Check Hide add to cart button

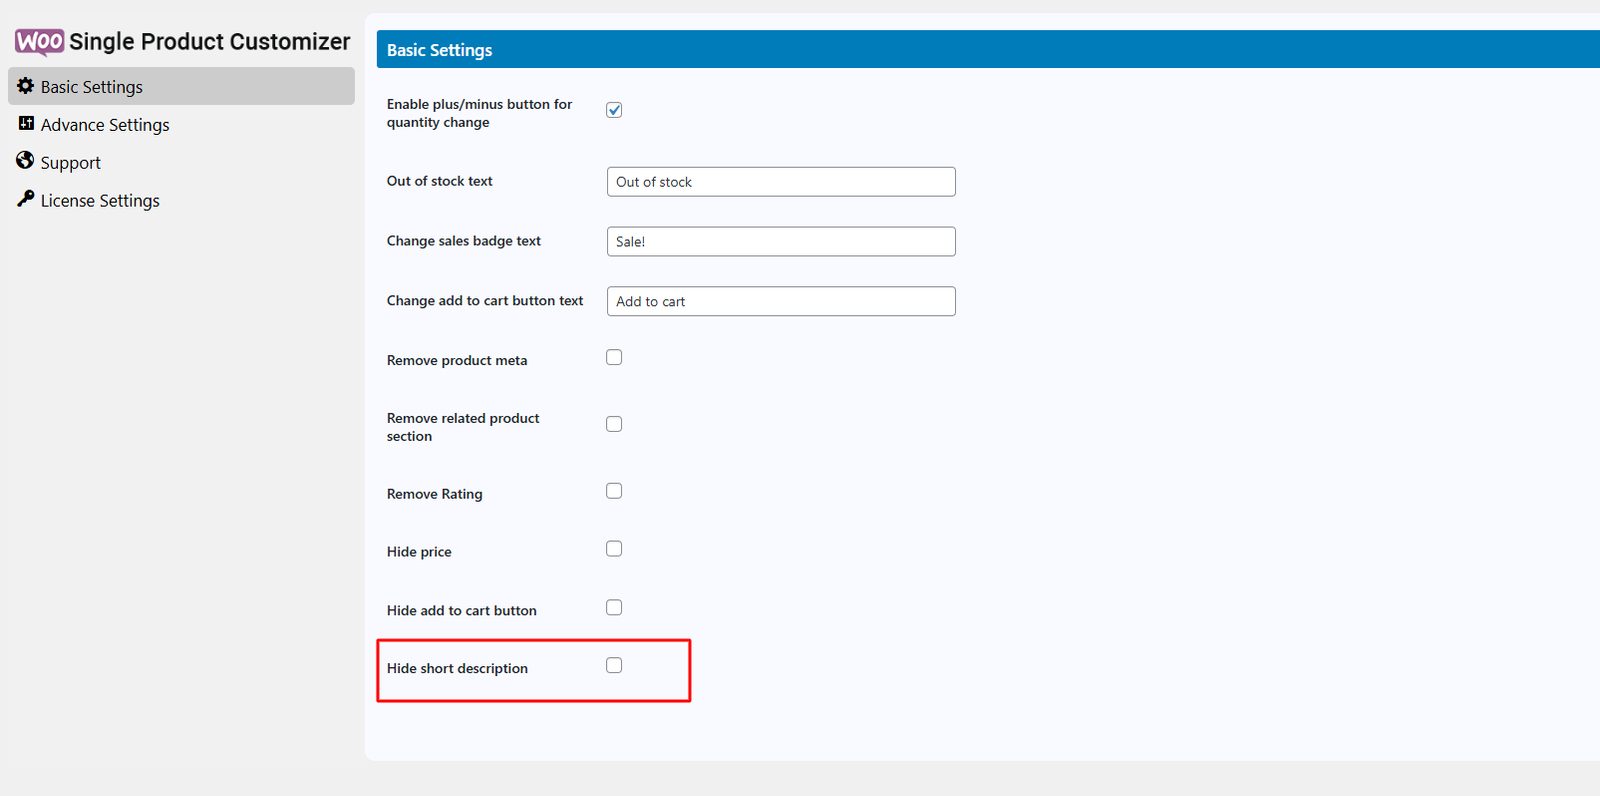(x=614, y=608)
